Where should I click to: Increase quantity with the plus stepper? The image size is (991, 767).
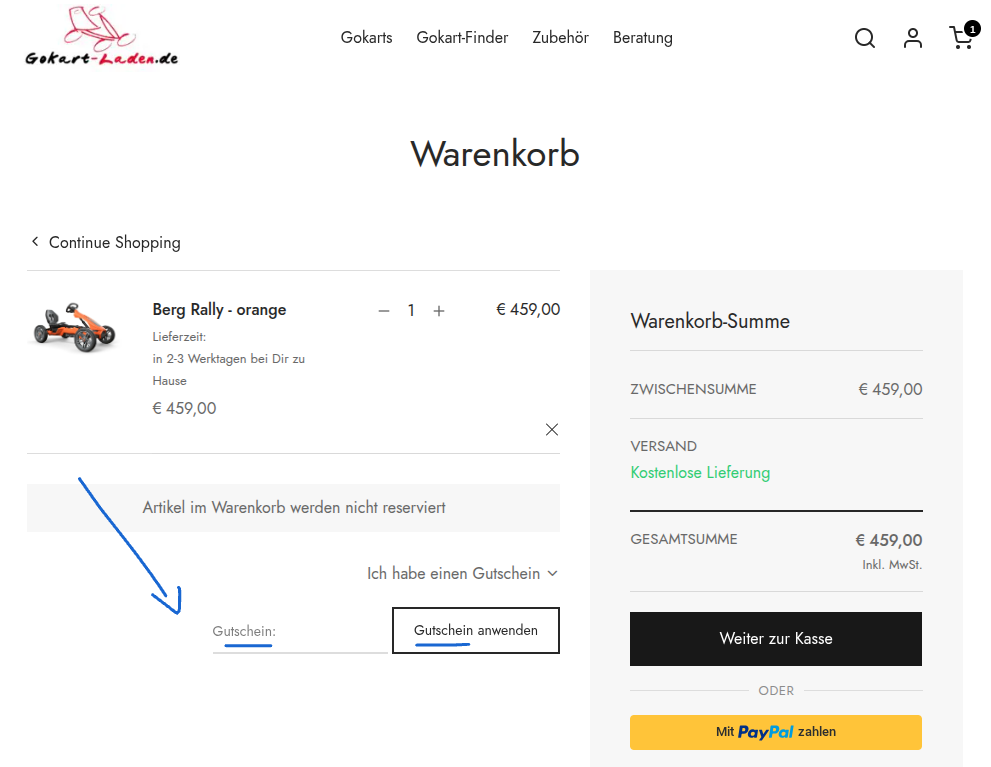pos(439,310)
